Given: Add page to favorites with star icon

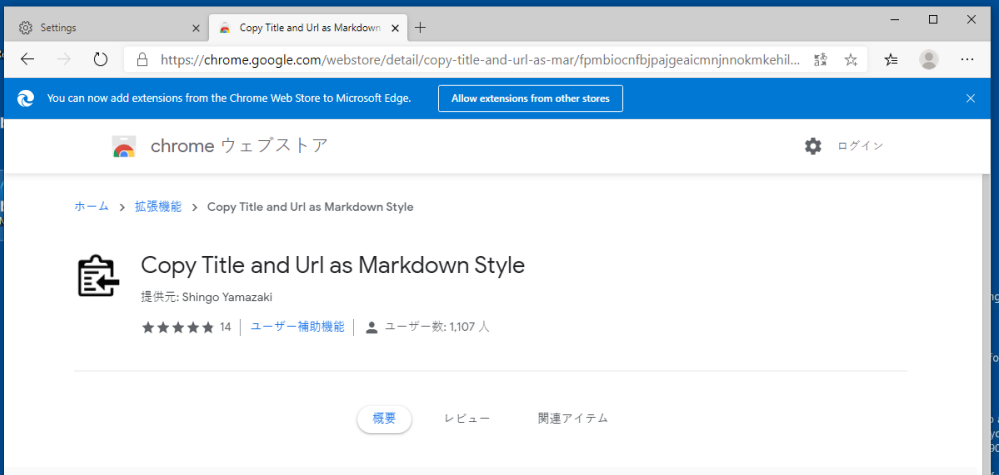Looking at the screenshot, I should pos(851,60).
